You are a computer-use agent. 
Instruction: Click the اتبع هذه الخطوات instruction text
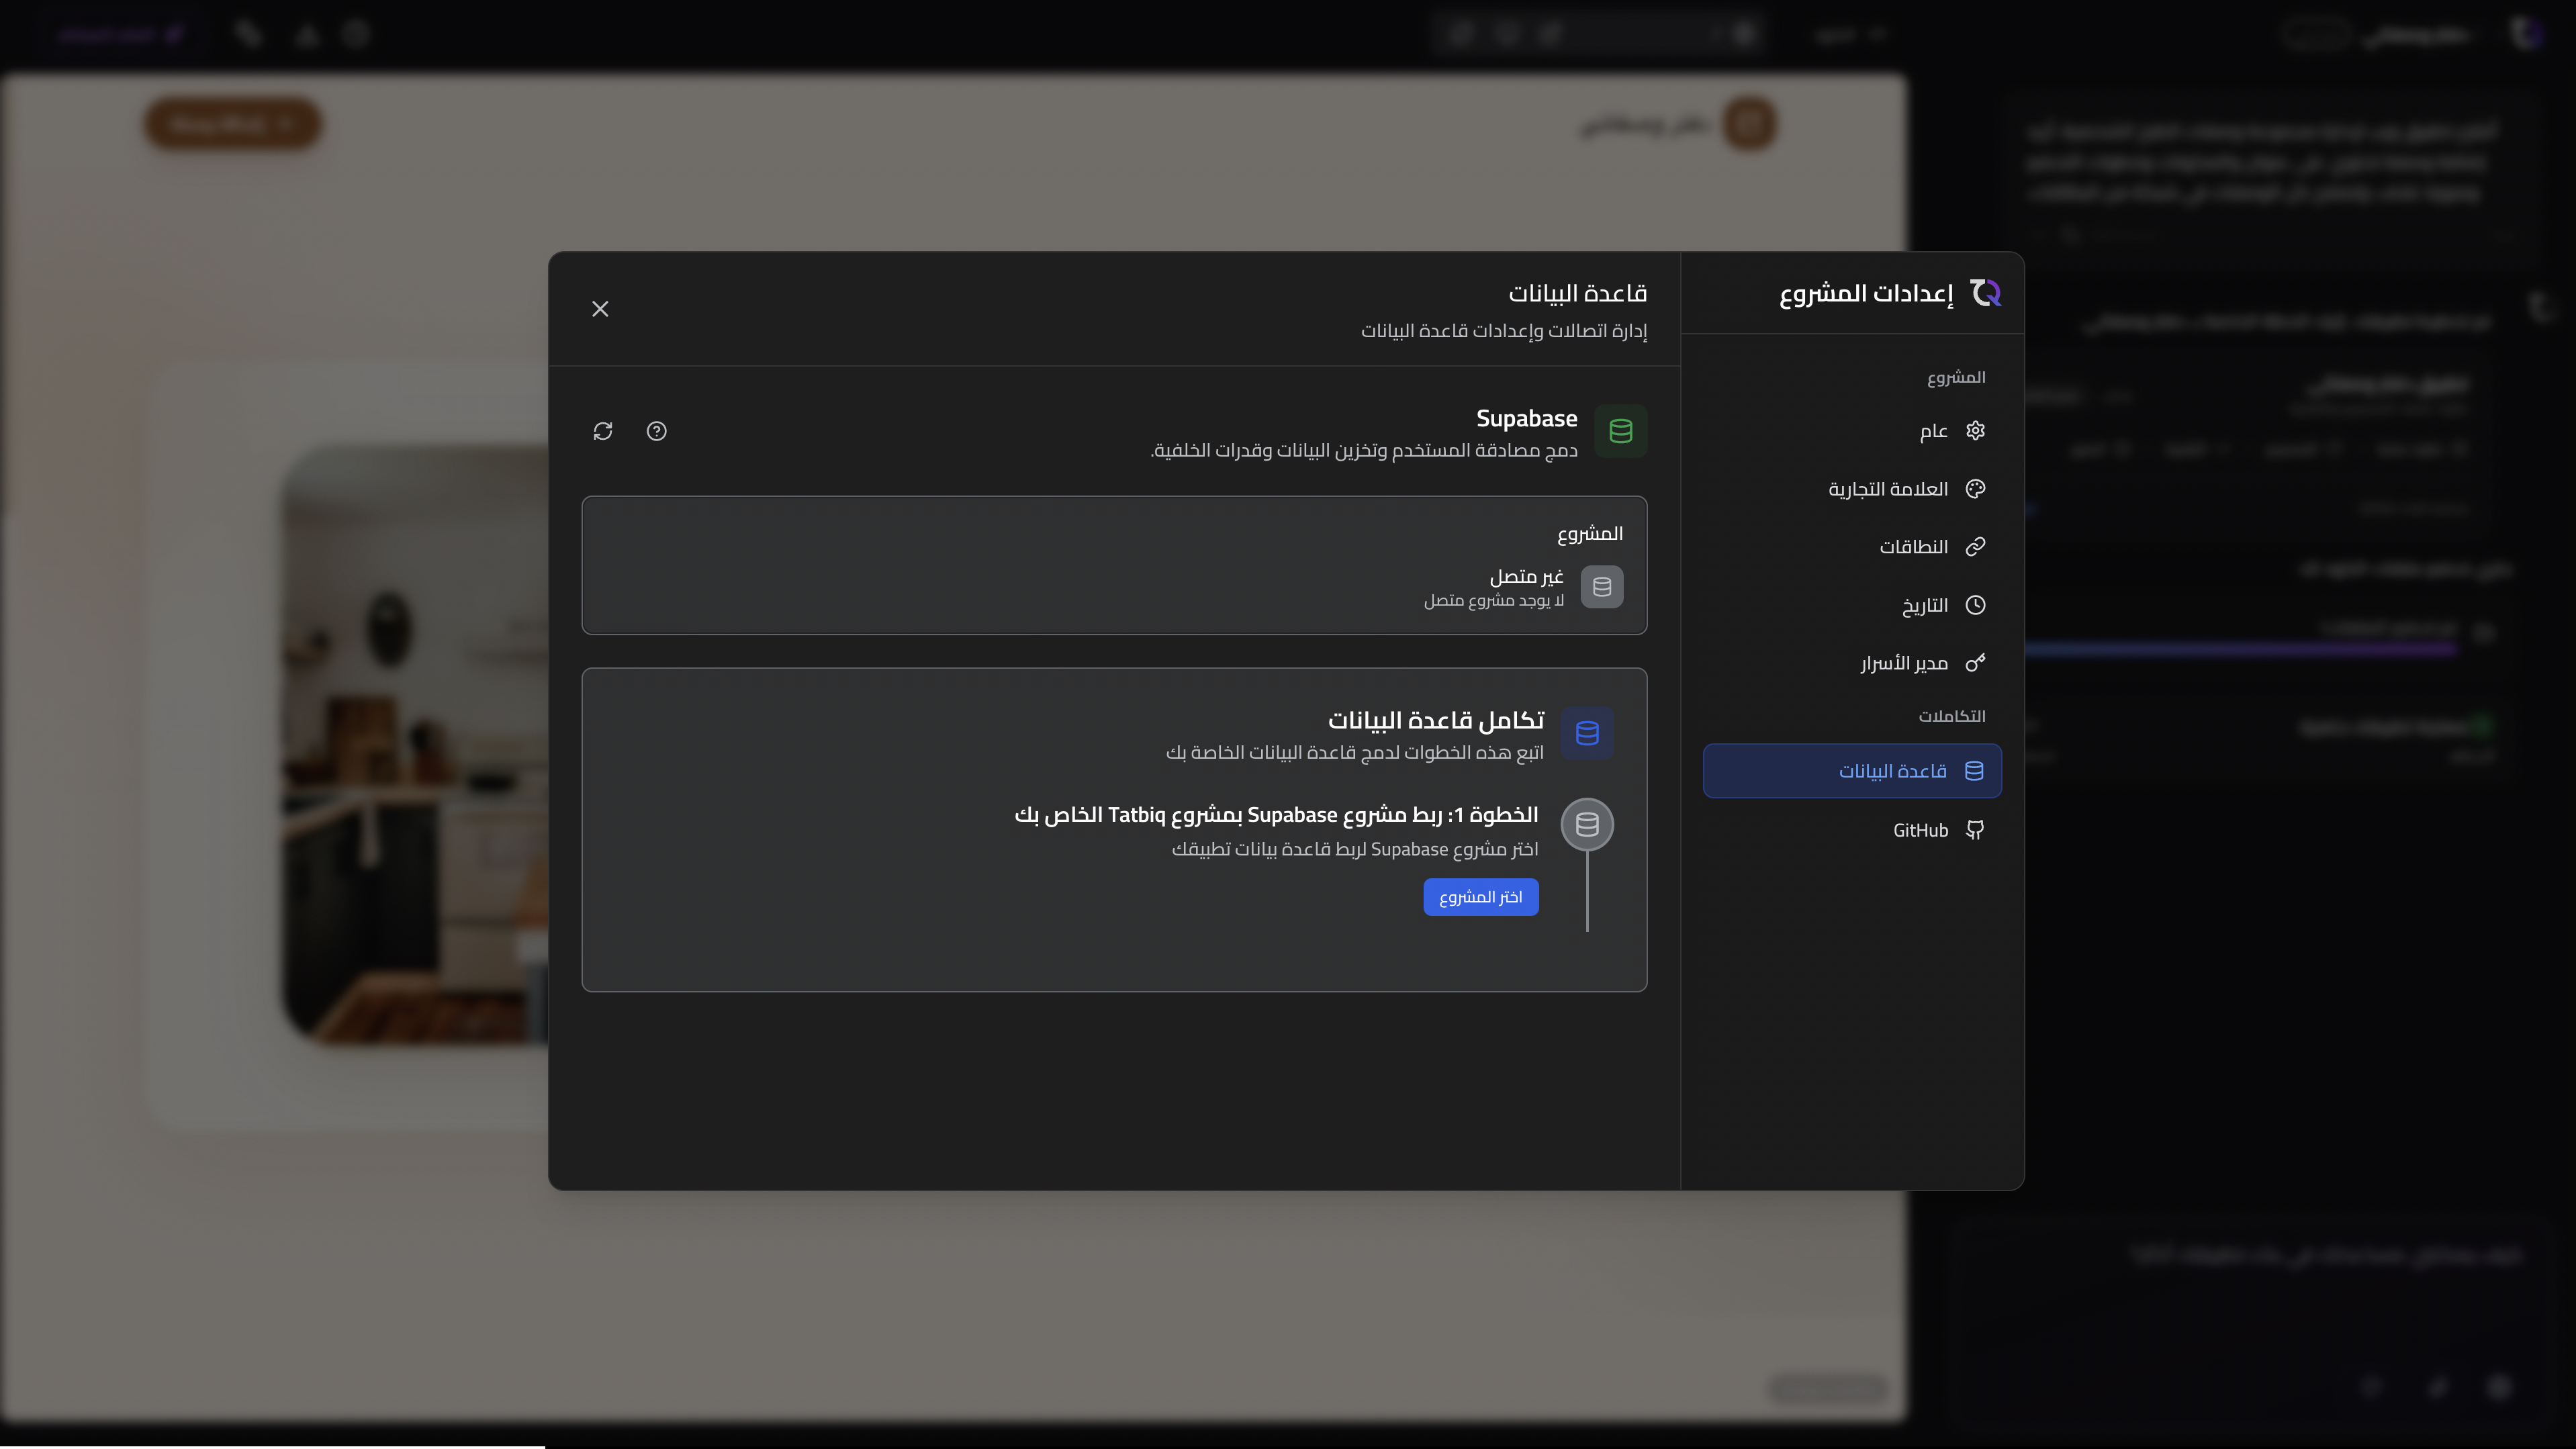pyautogui.click(x=1355, y=752)
